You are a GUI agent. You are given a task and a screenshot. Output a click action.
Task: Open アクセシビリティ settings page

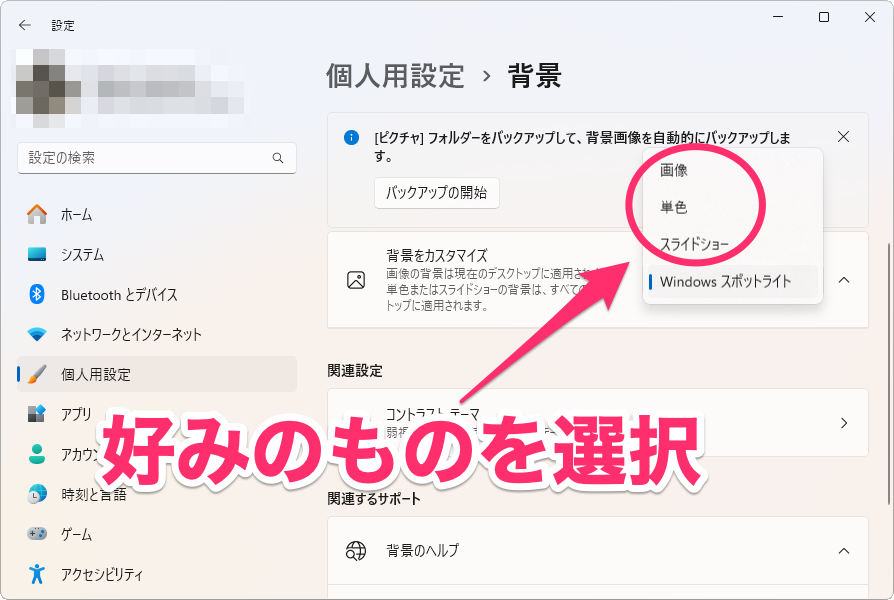157,574
